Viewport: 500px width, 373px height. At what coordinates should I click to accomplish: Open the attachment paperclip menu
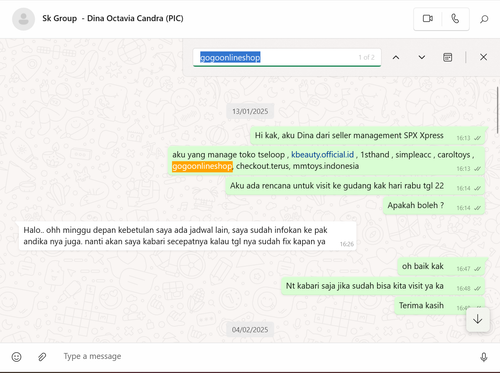(42, 357)
